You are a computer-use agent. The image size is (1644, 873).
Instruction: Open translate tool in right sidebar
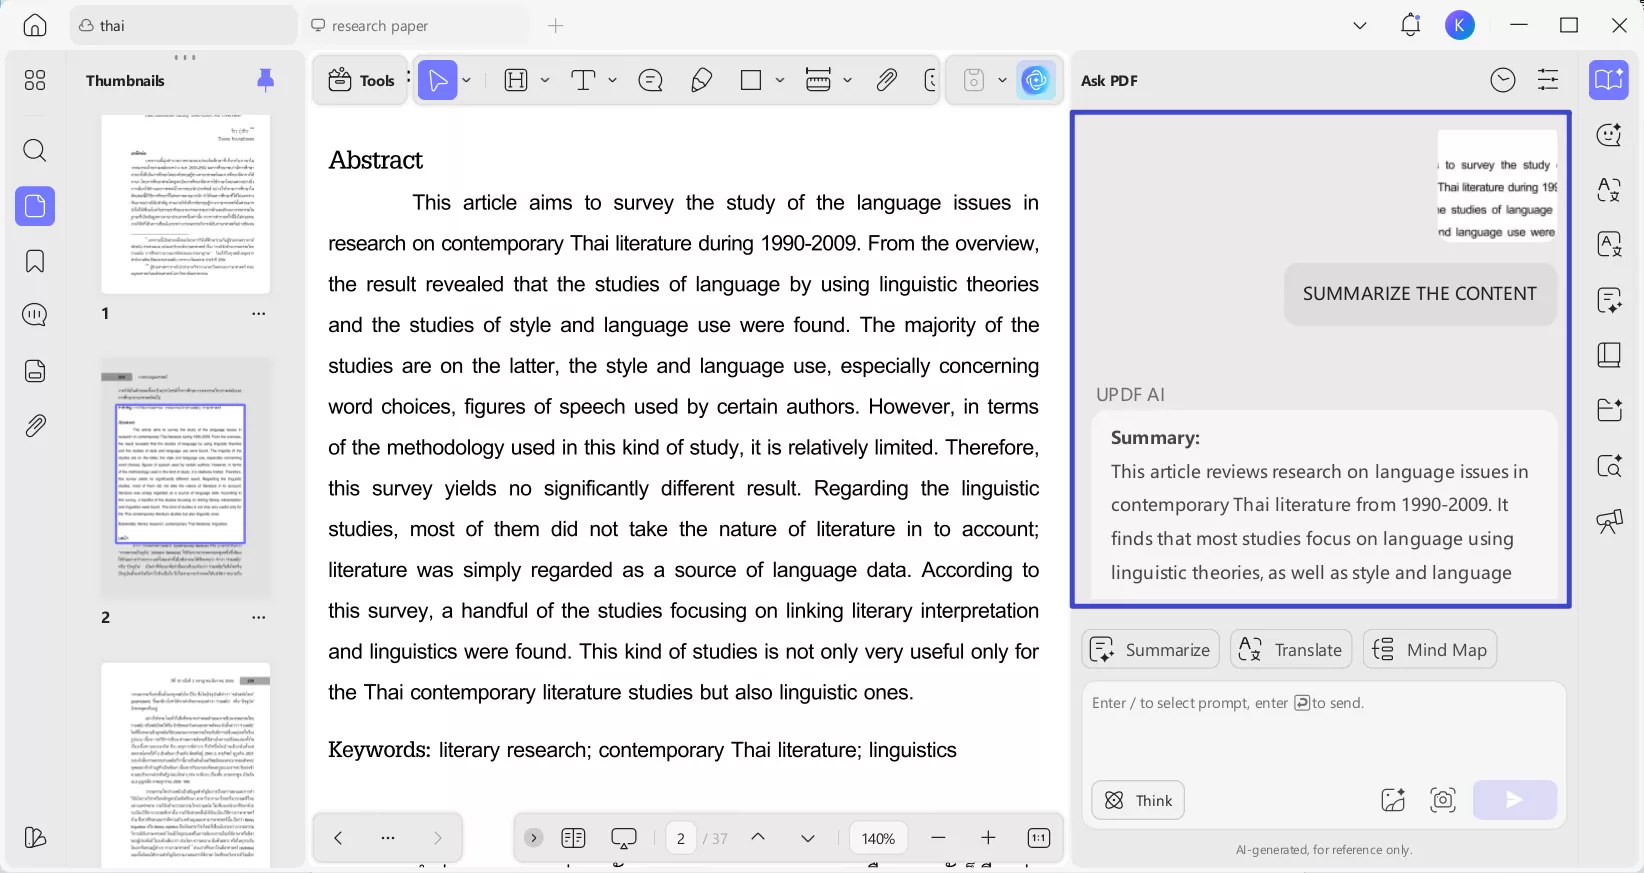[1609, 190]
